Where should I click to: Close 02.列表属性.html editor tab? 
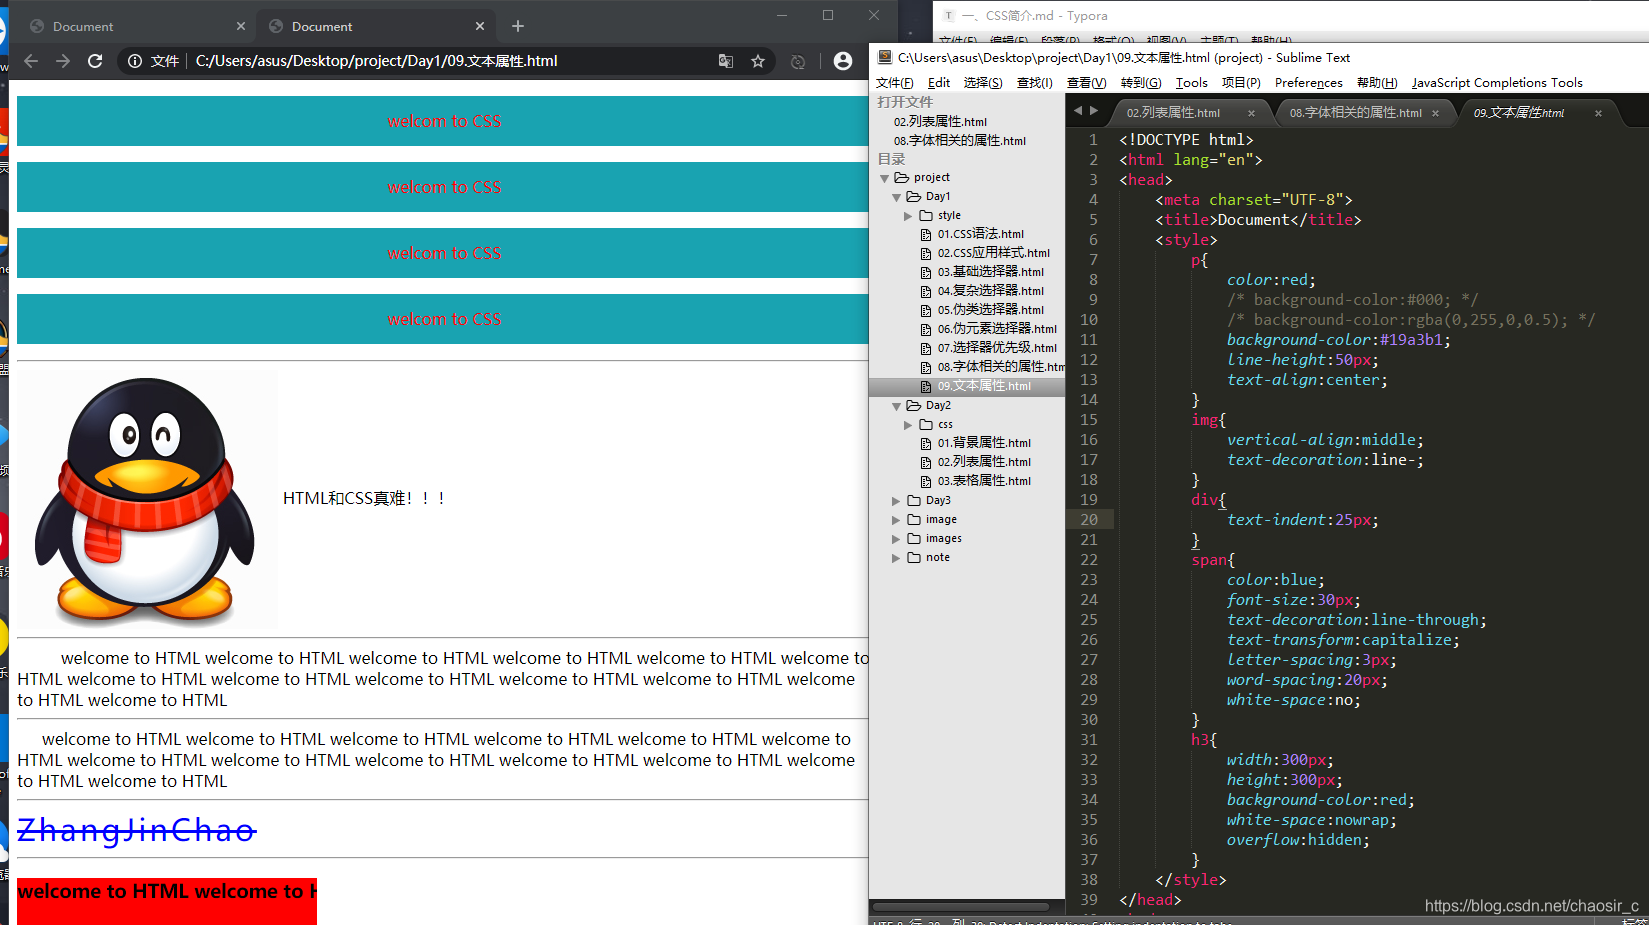tap(1251, 113)
